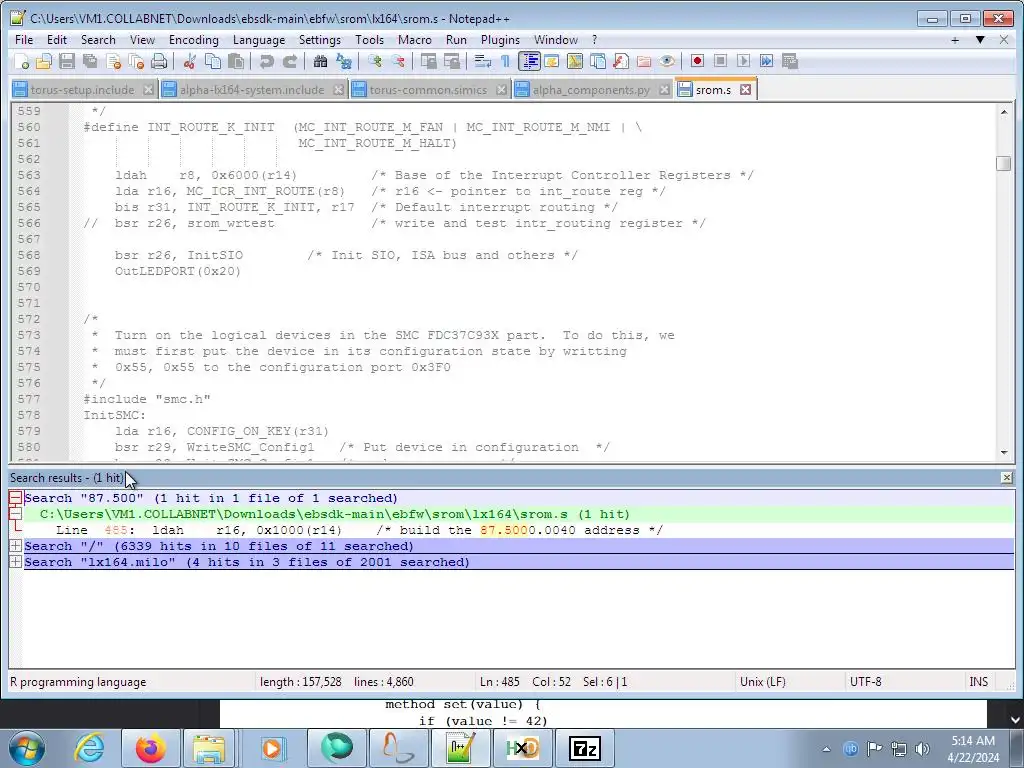Toggle word wrap in editor
This screenshot has width=1024, height=768.
tap(483, 61)
